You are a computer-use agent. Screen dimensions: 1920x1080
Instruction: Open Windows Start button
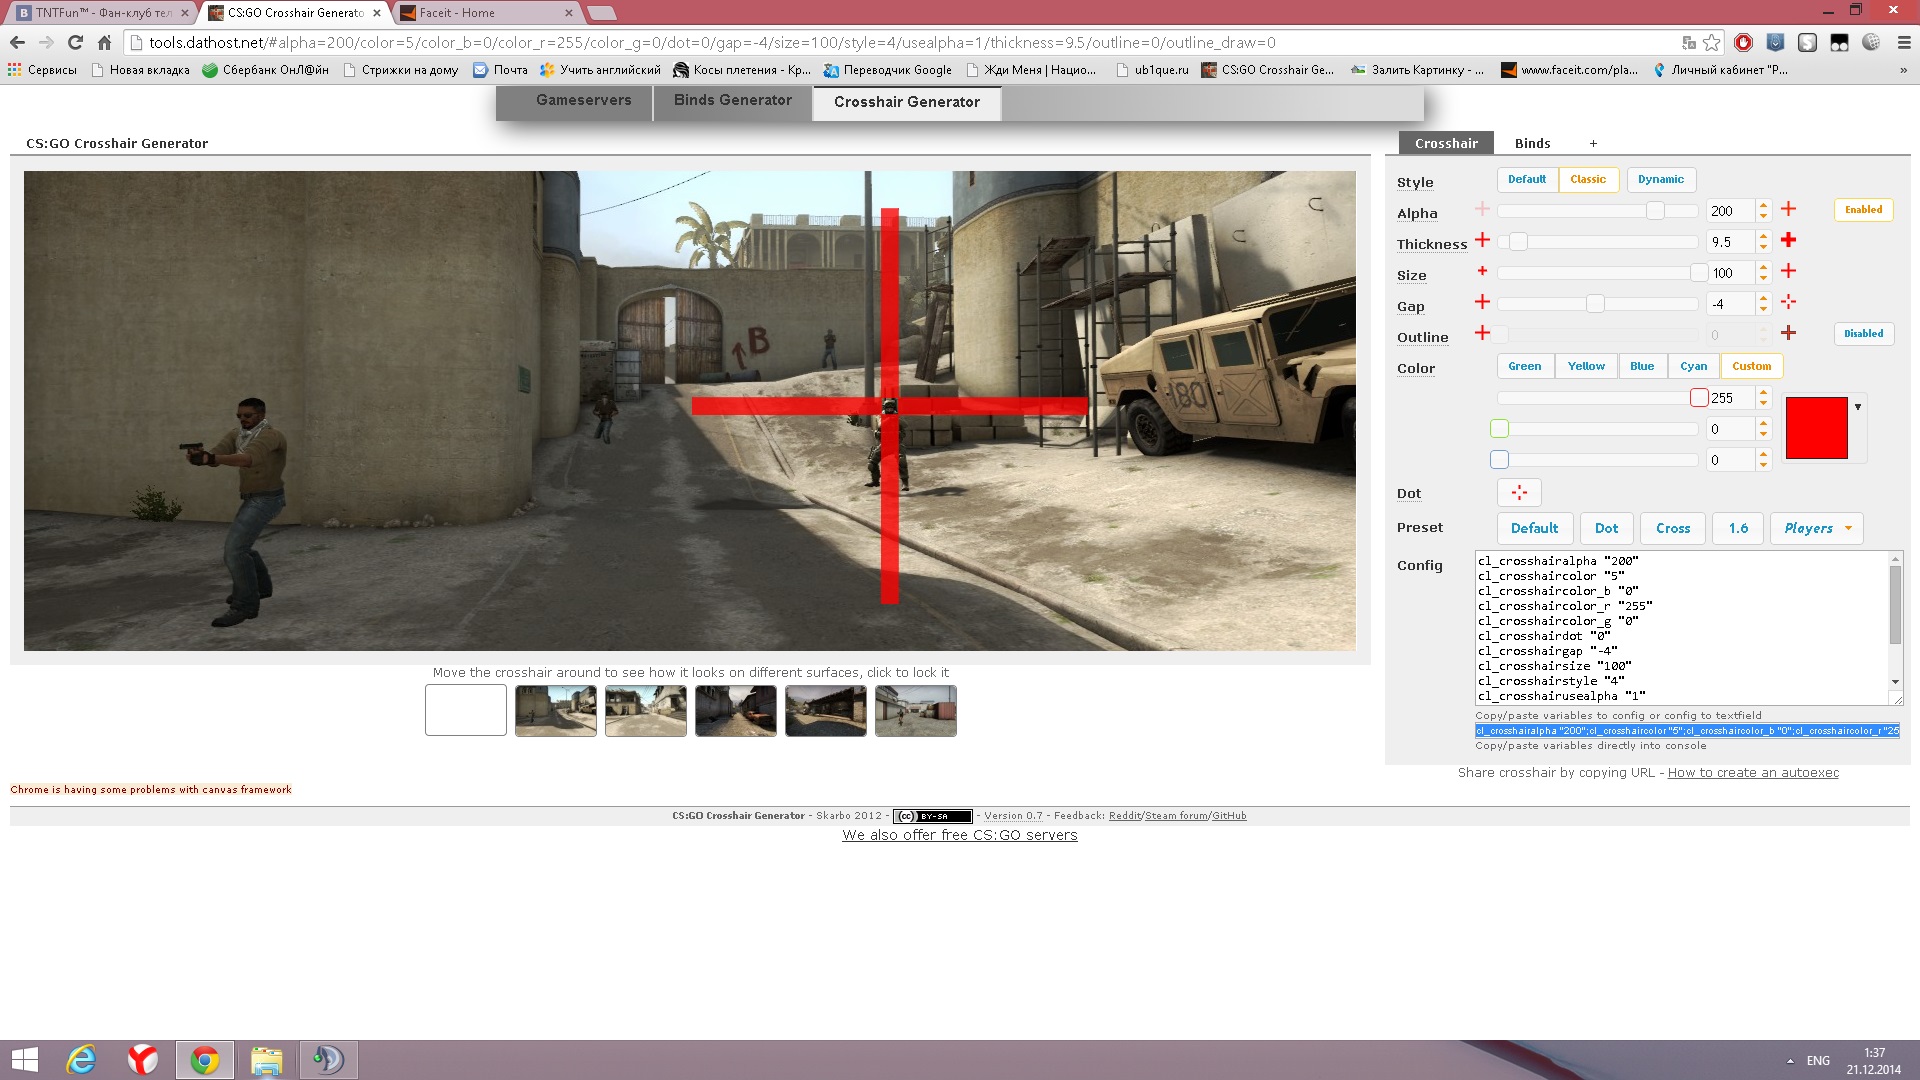click(x=24, y=1060)
